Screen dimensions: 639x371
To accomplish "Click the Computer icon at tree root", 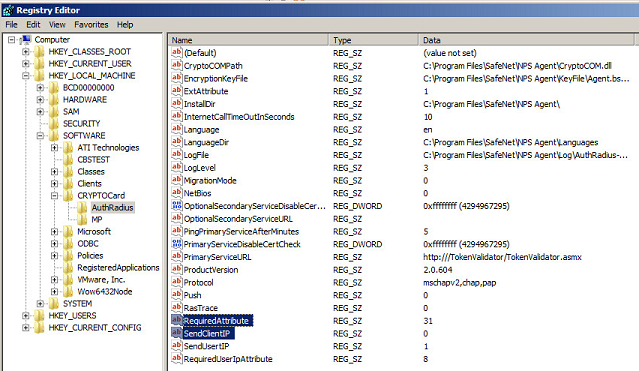I will click(x=26, y=40).
